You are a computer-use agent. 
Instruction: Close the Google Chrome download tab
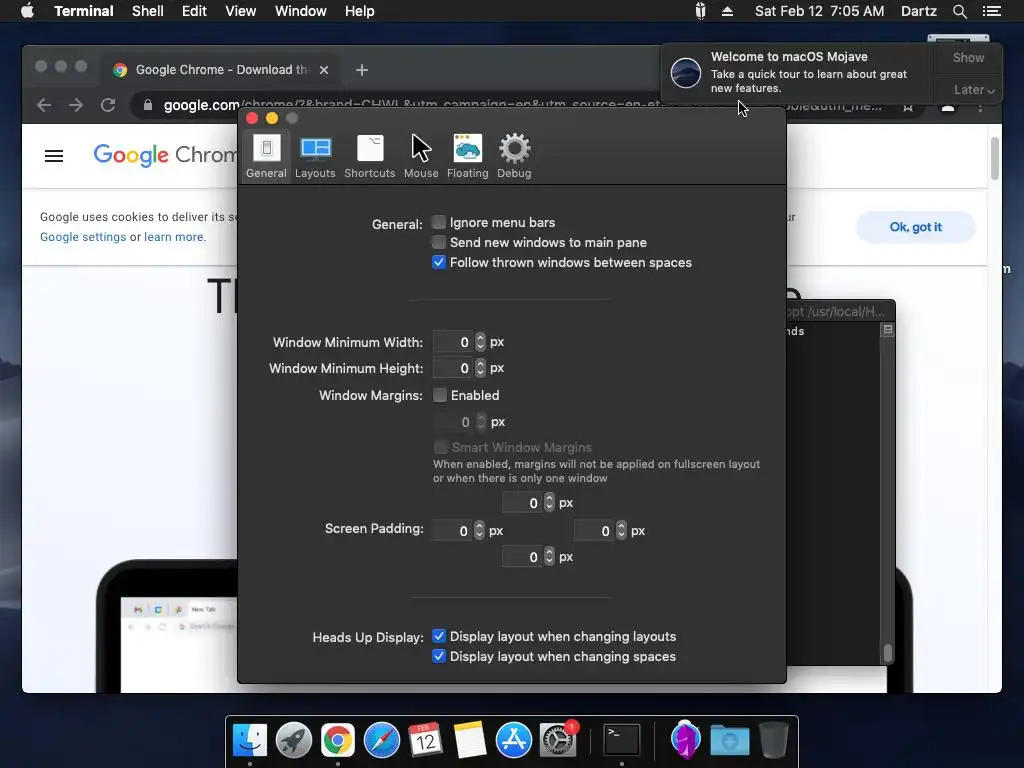click(x=324, y=70)
